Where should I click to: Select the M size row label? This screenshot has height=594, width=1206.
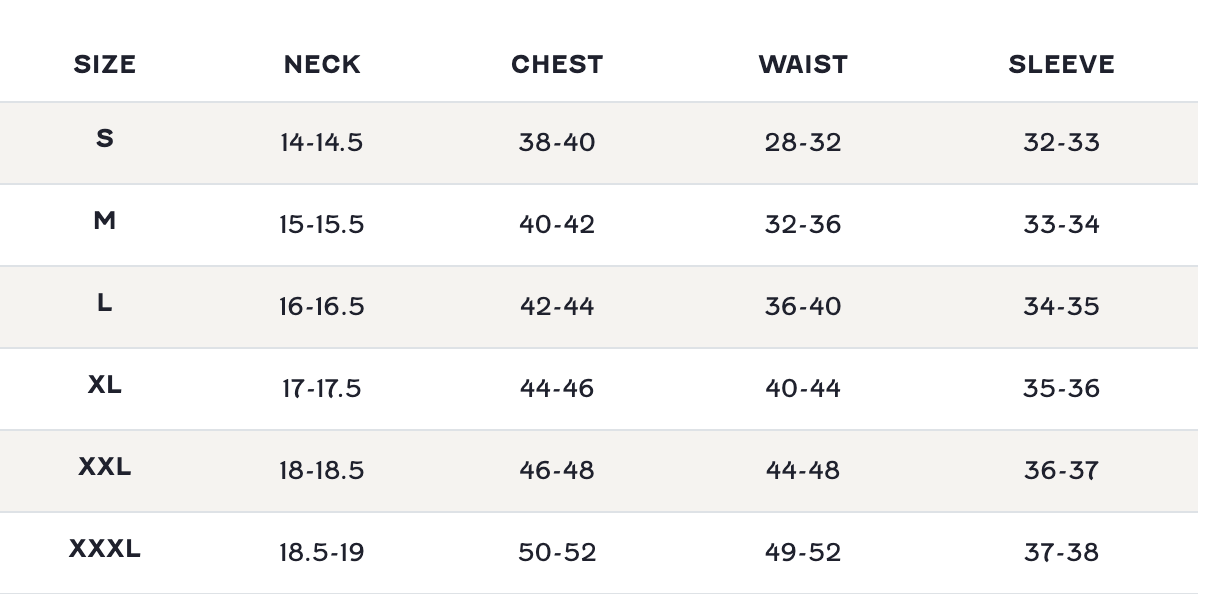click(105, 221)
